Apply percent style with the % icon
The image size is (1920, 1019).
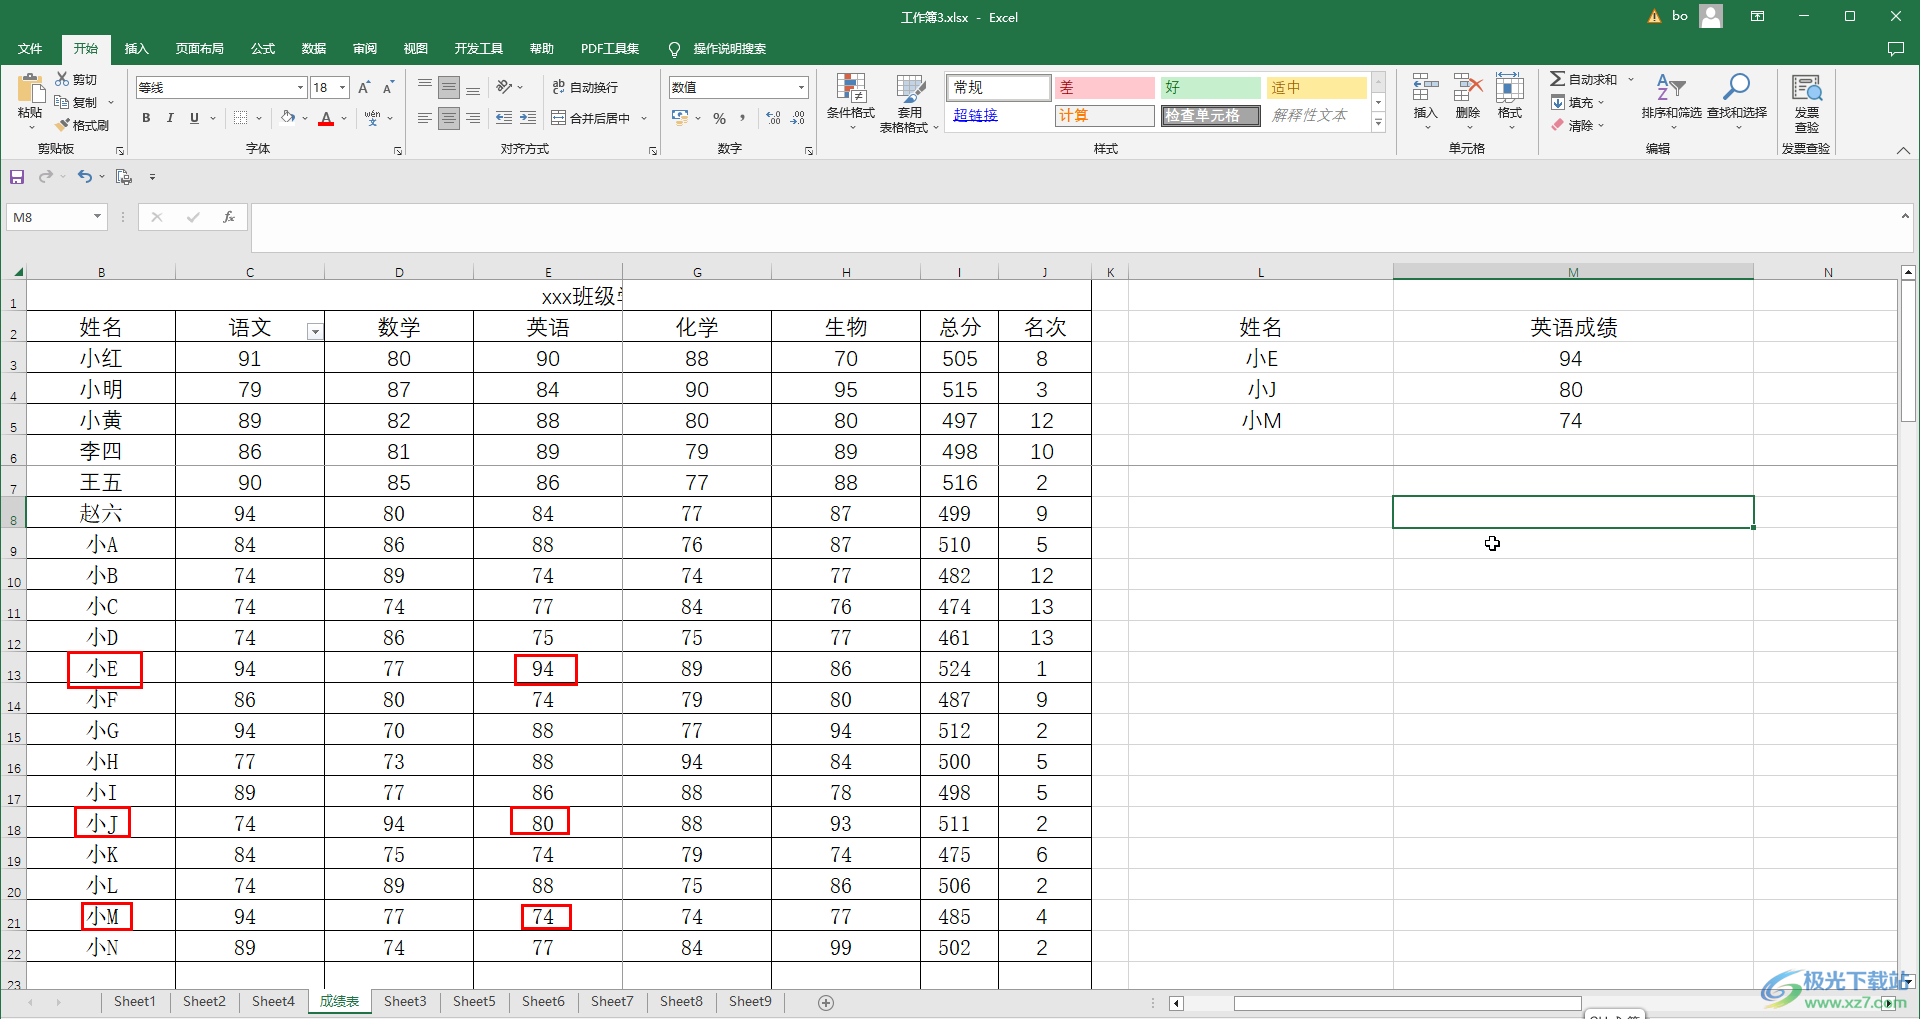click(x=719, y=118)
